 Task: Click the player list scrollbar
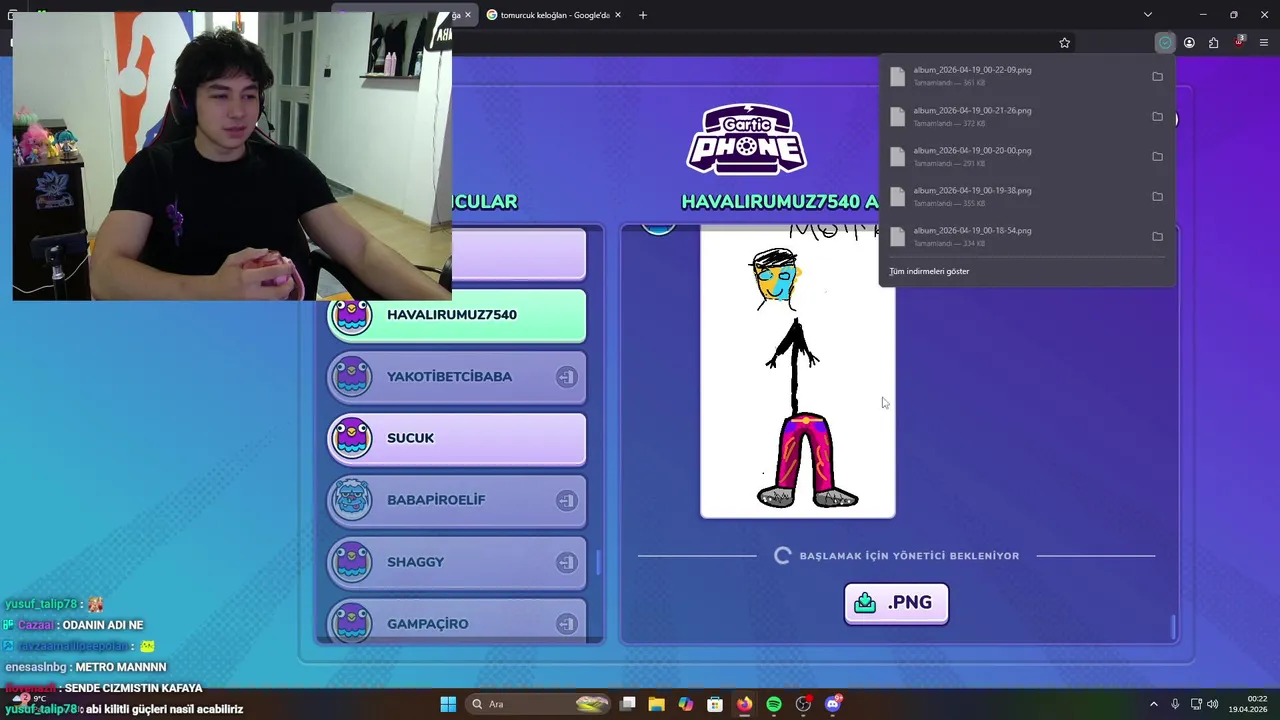[x=599, y=562]
